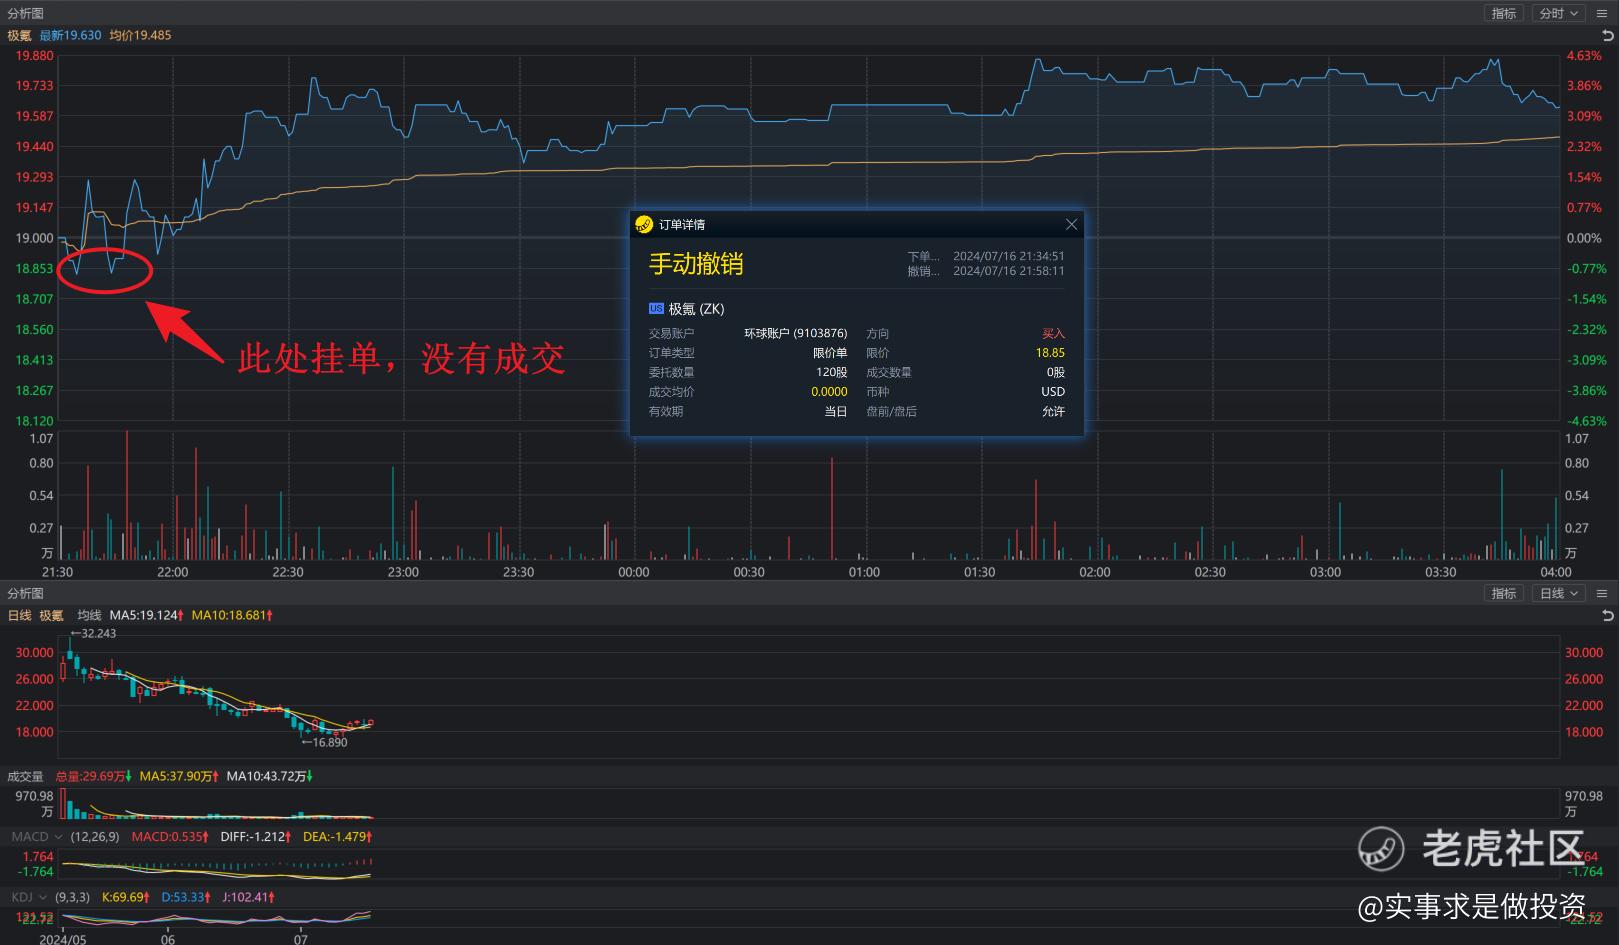1619x945 pixels.
Task: Click the 19.880 price axis label
Action: [34, 56]
